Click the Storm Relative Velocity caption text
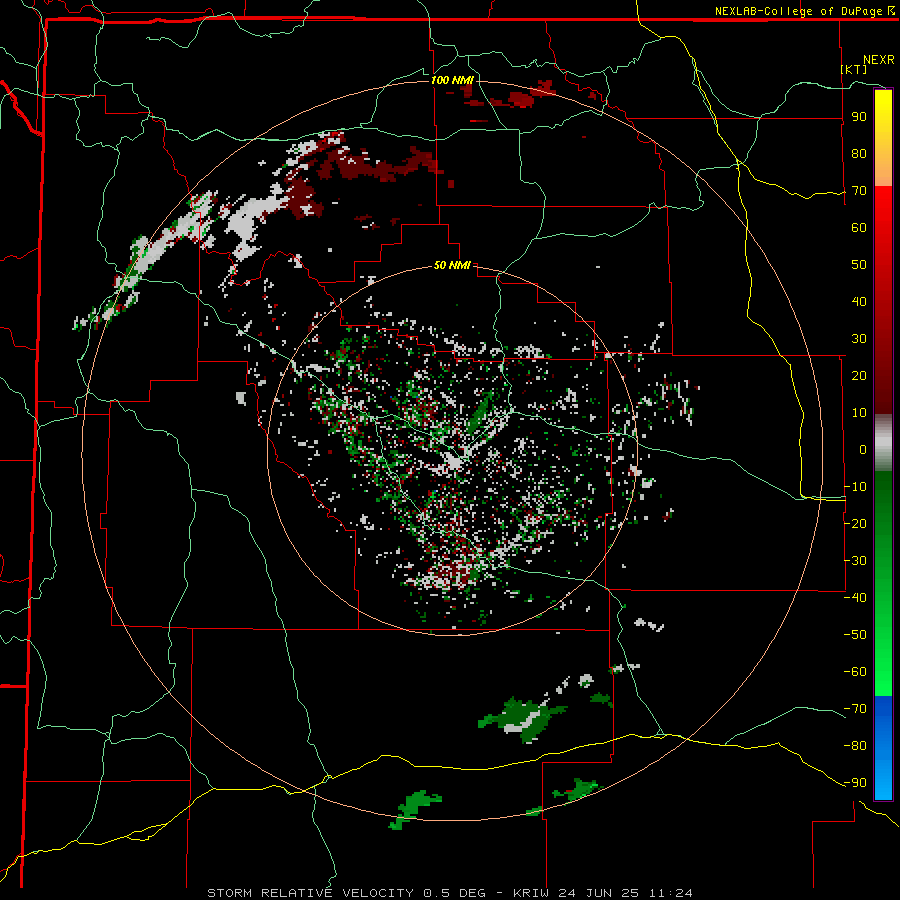 [449, 893]
